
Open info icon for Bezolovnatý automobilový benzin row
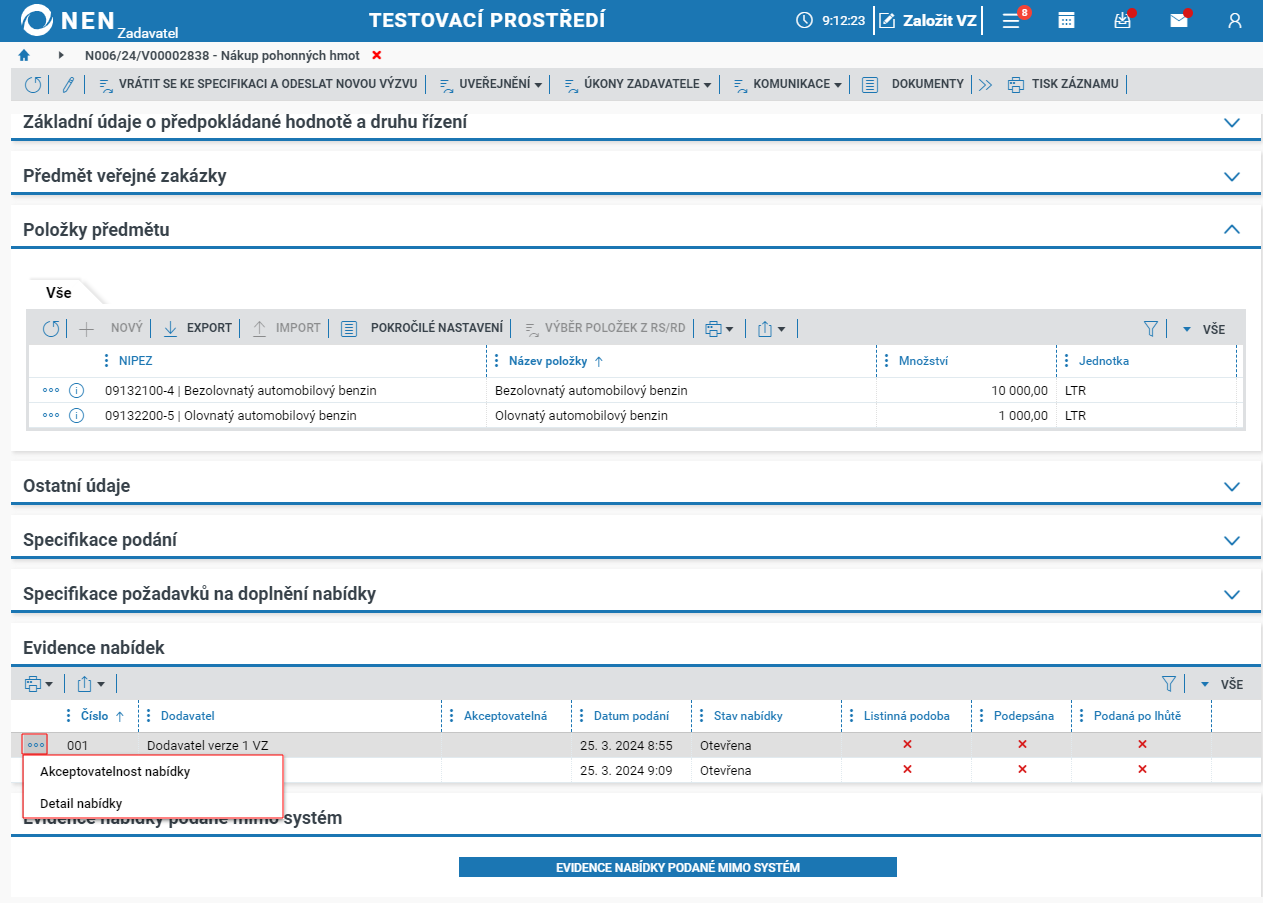76,391
